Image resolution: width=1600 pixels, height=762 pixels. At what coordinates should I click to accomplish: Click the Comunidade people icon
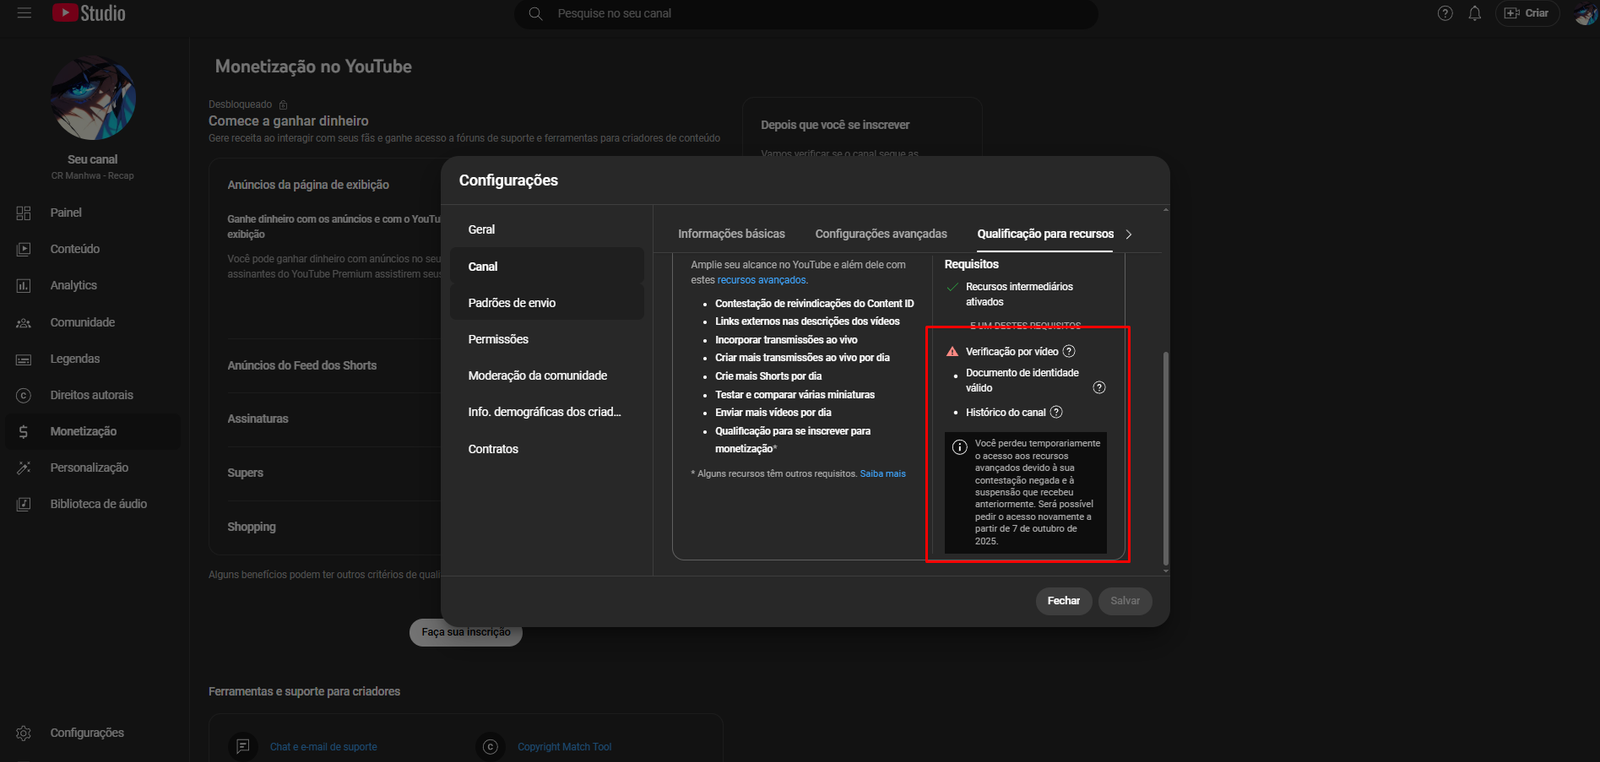pos(24,322)
